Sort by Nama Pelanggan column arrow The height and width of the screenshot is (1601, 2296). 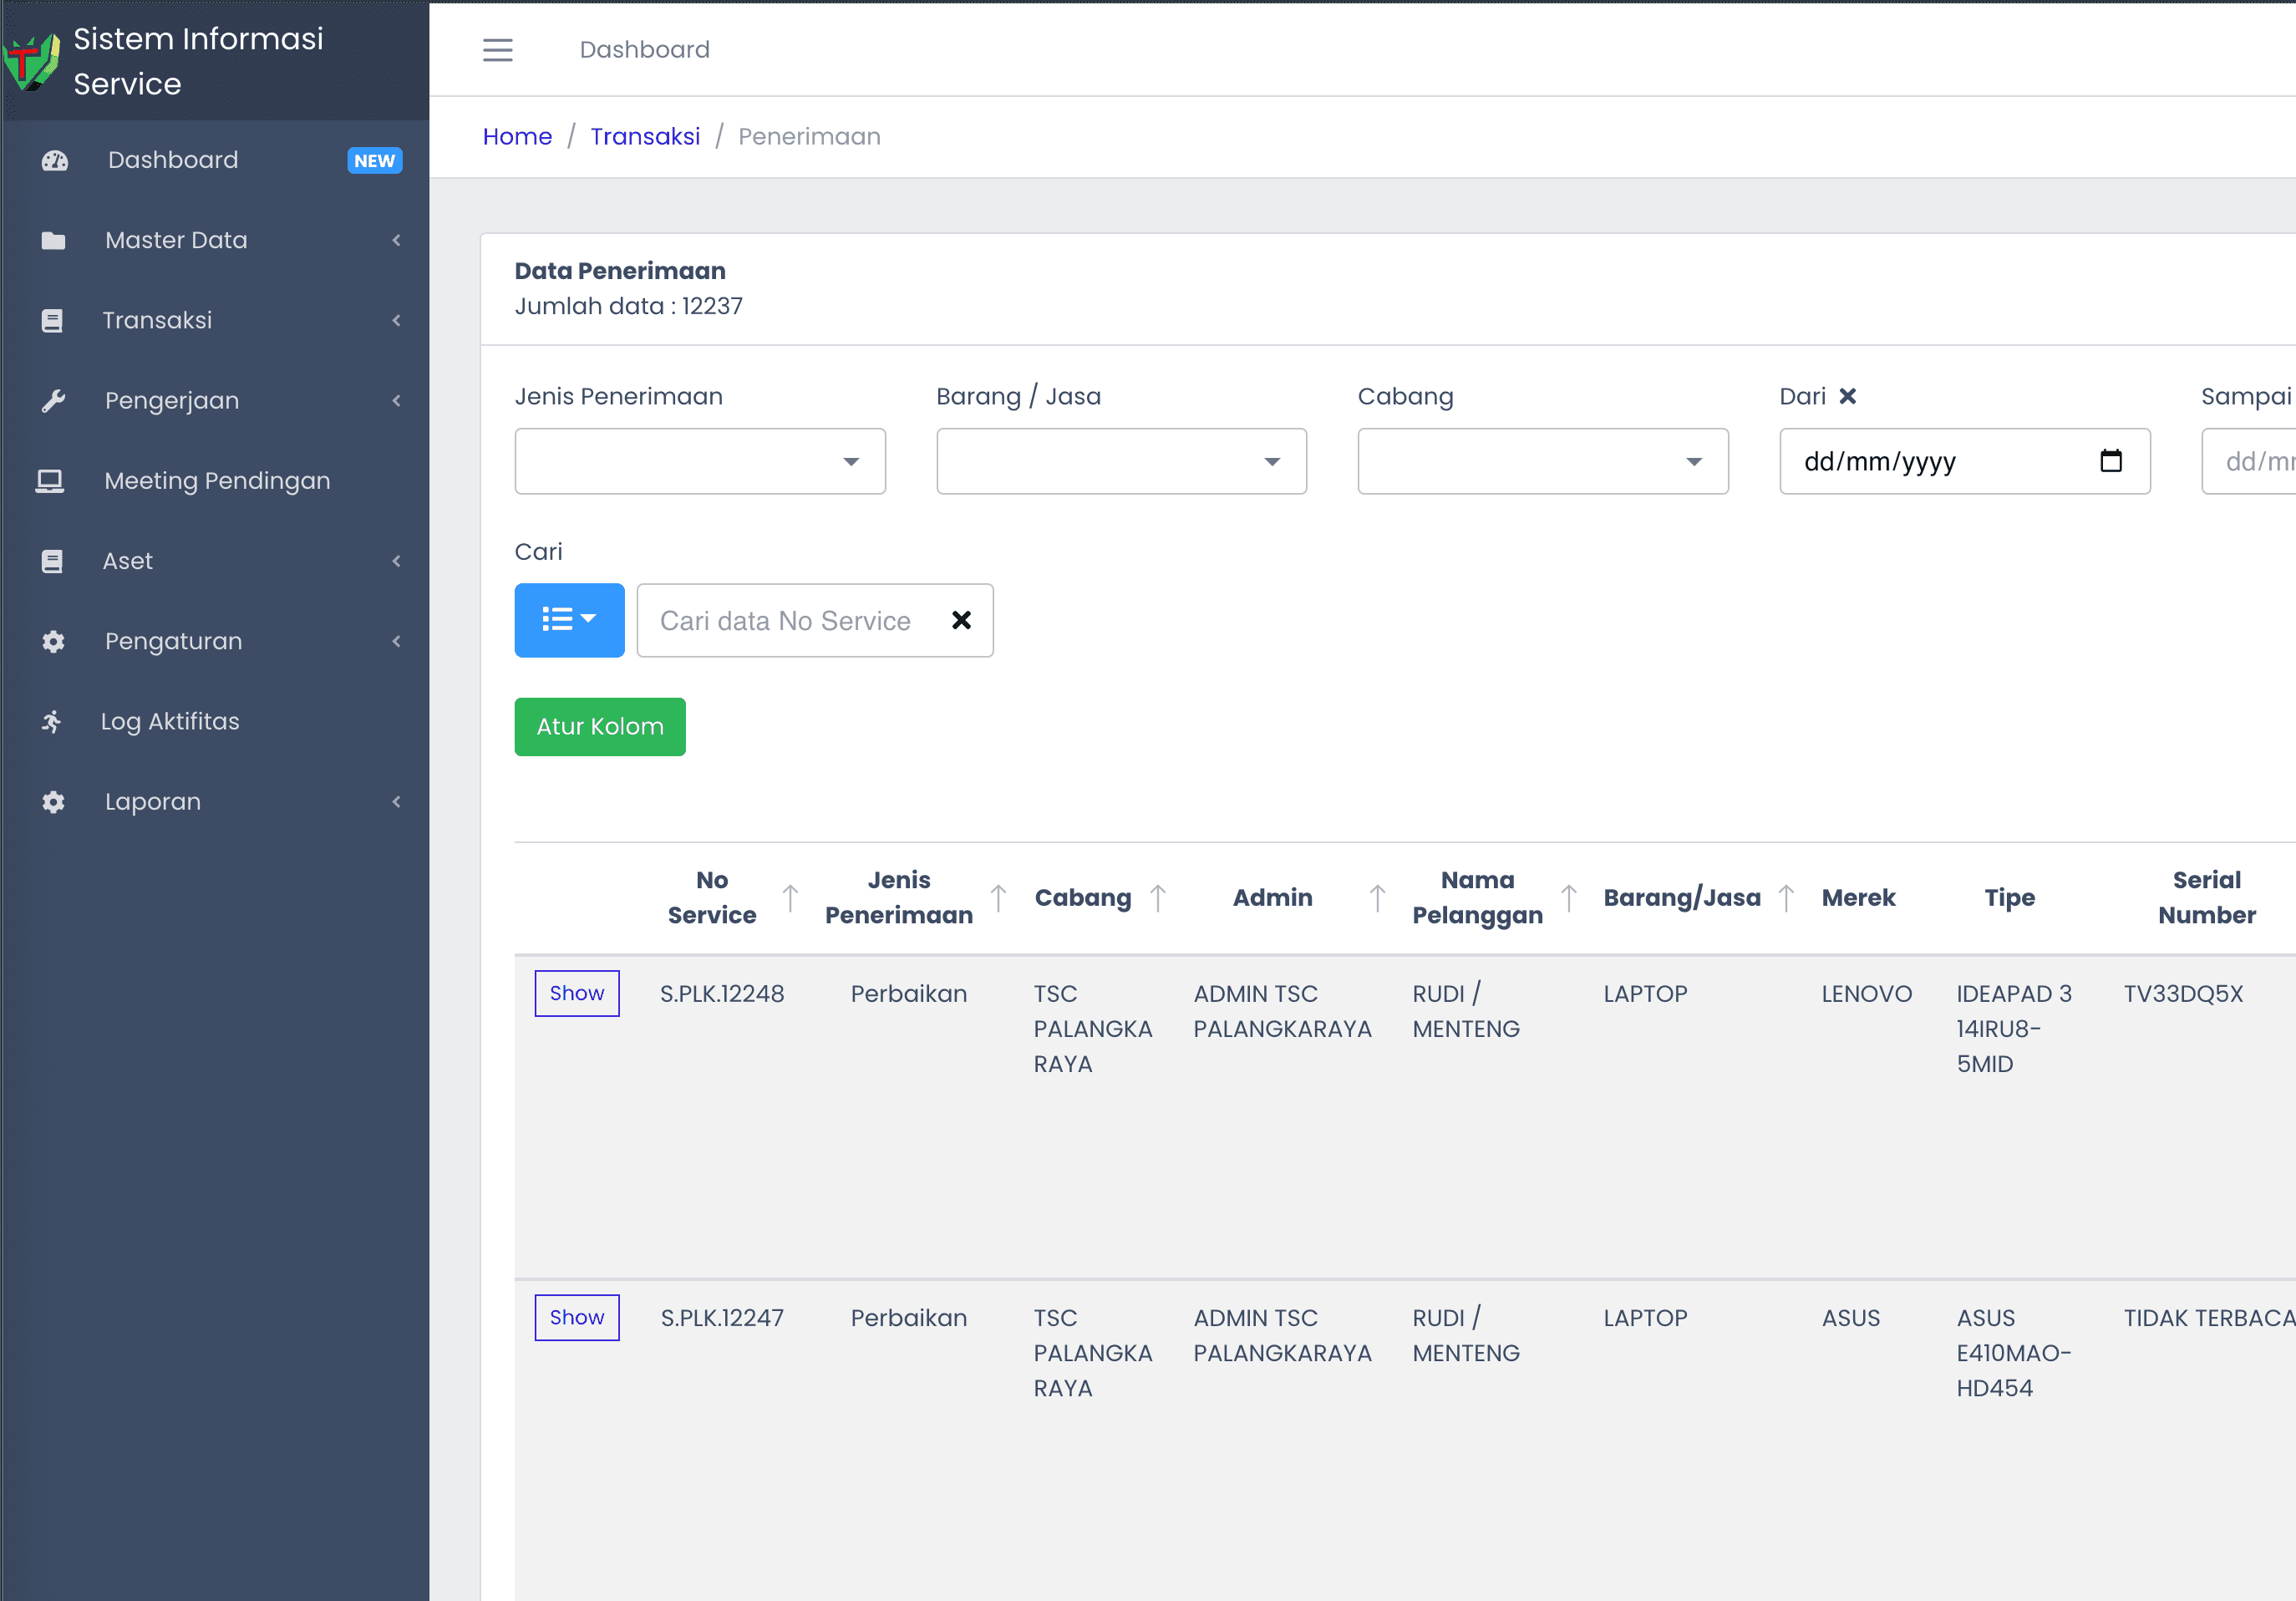(1569, 898)
